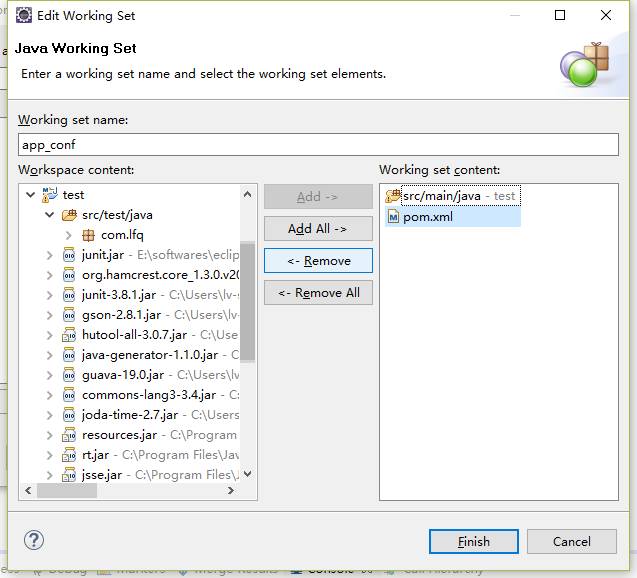Click the junit.jar library icon
Viewport: 637px width, 578px height.
tap(69, 255)
